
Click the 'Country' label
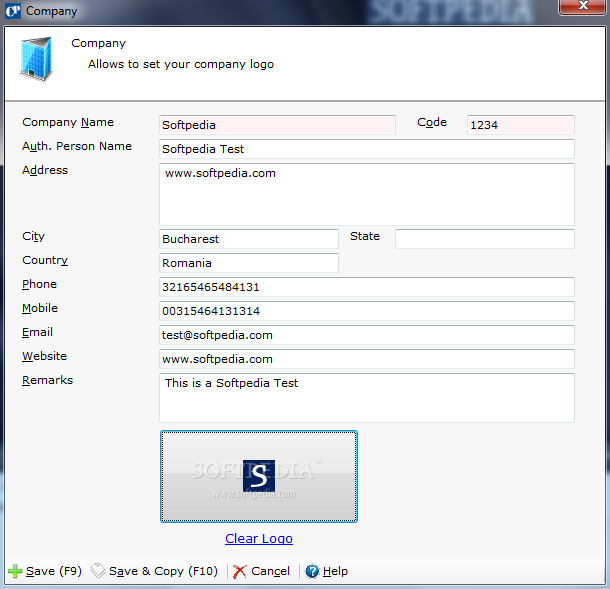pyautogui.click(x=45, y=260)
